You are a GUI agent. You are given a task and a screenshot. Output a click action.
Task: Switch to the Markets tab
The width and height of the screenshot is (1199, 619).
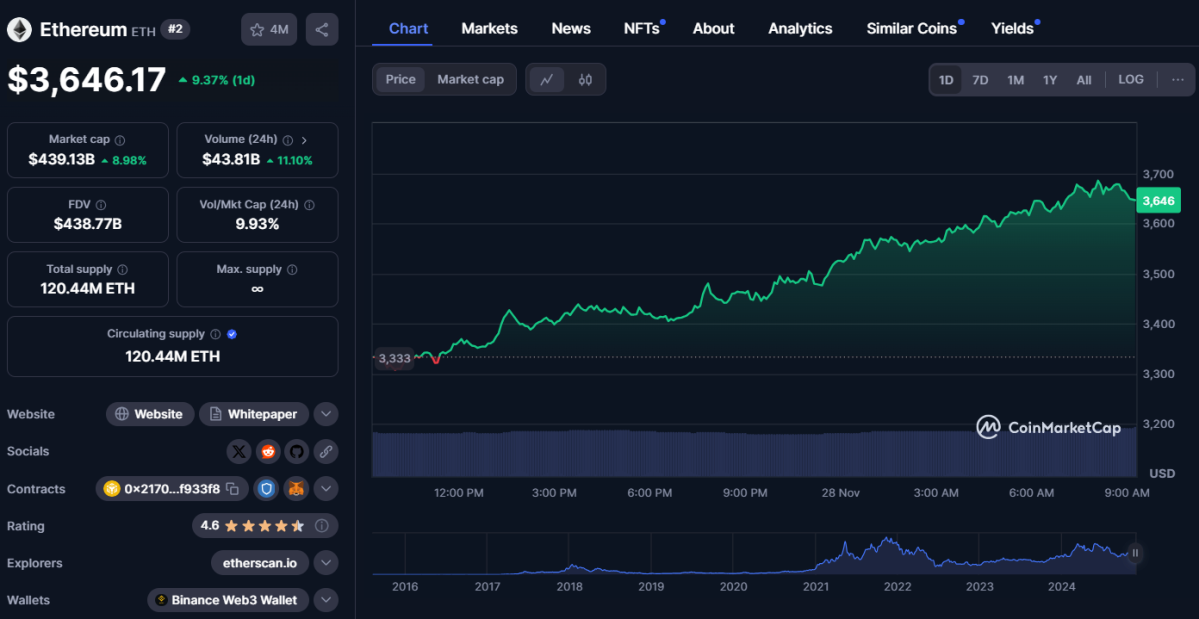coord(489,28)
